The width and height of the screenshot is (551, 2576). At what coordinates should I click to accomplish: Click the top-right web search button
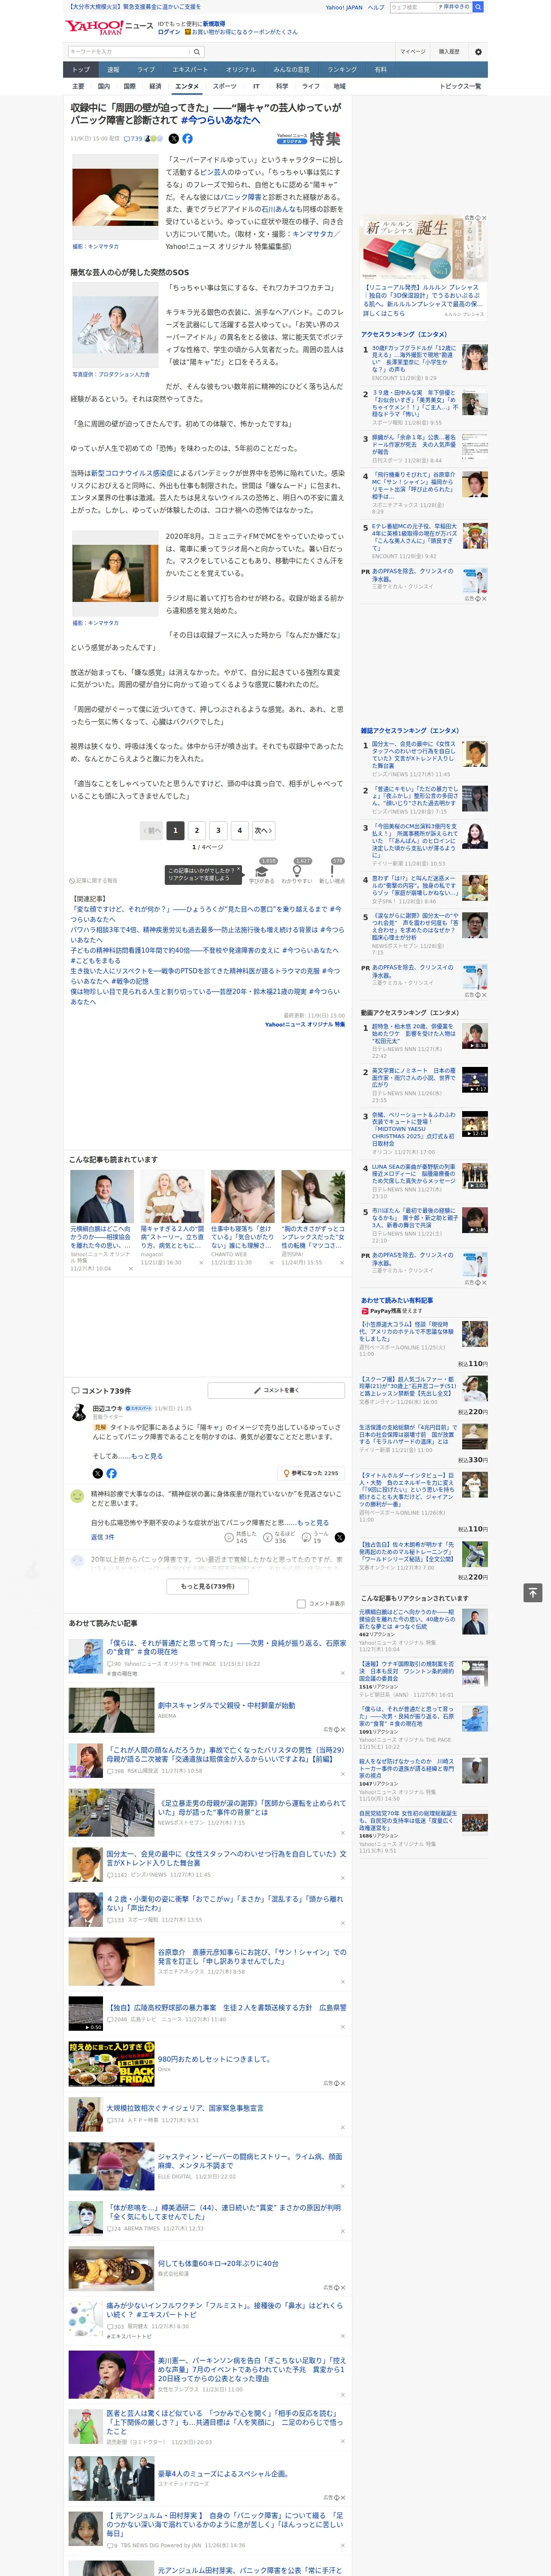[478, 7]
